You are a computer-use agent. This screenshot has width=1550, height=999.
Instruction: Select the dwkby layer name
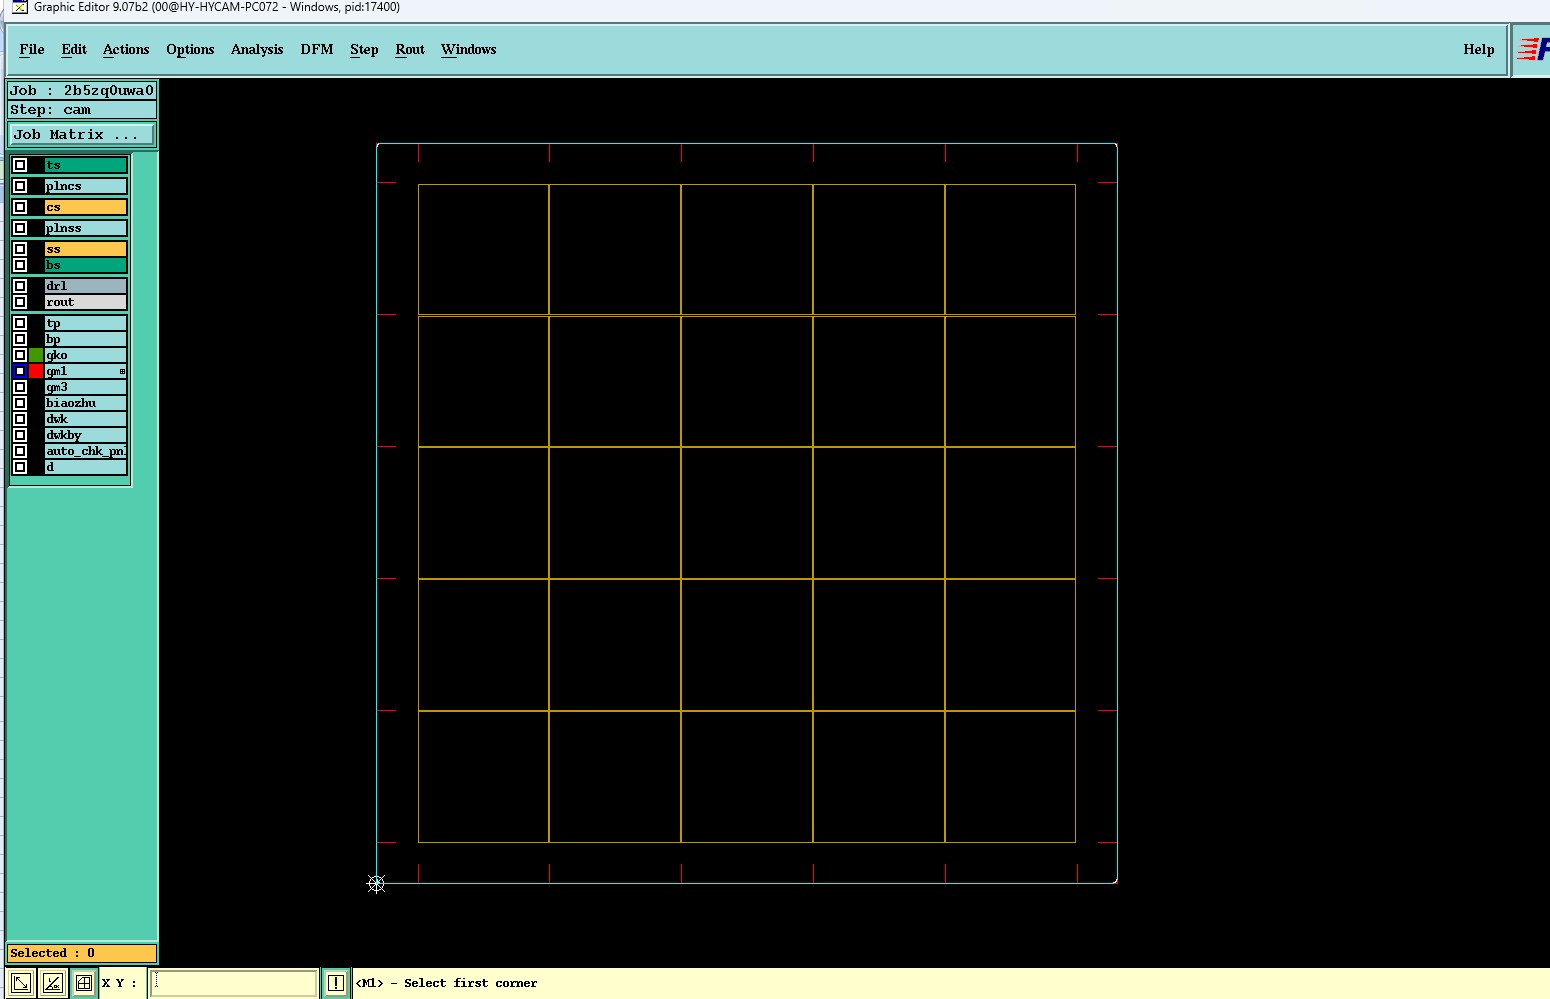tap(86, 435)
